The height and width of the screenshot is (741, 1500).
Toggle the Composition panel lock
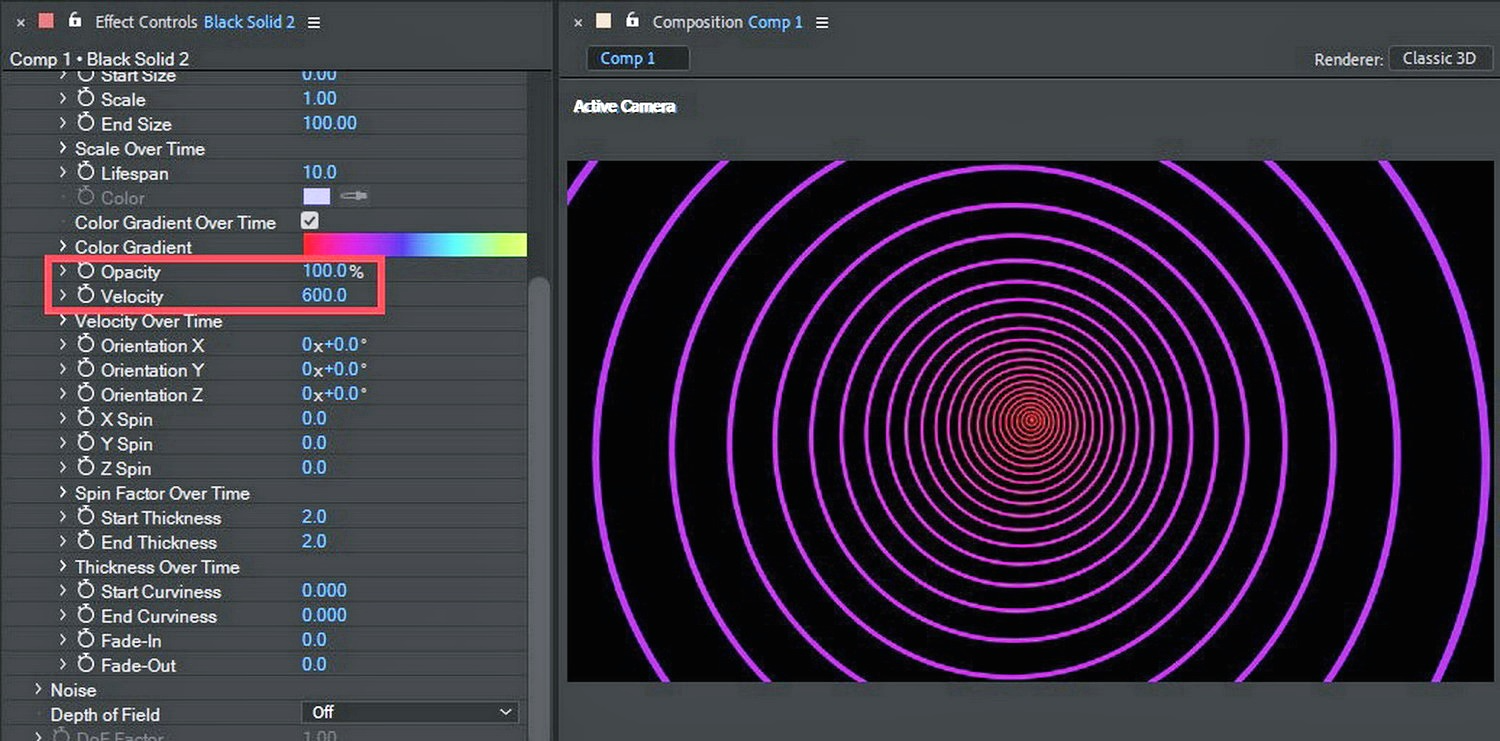point(632,20)
